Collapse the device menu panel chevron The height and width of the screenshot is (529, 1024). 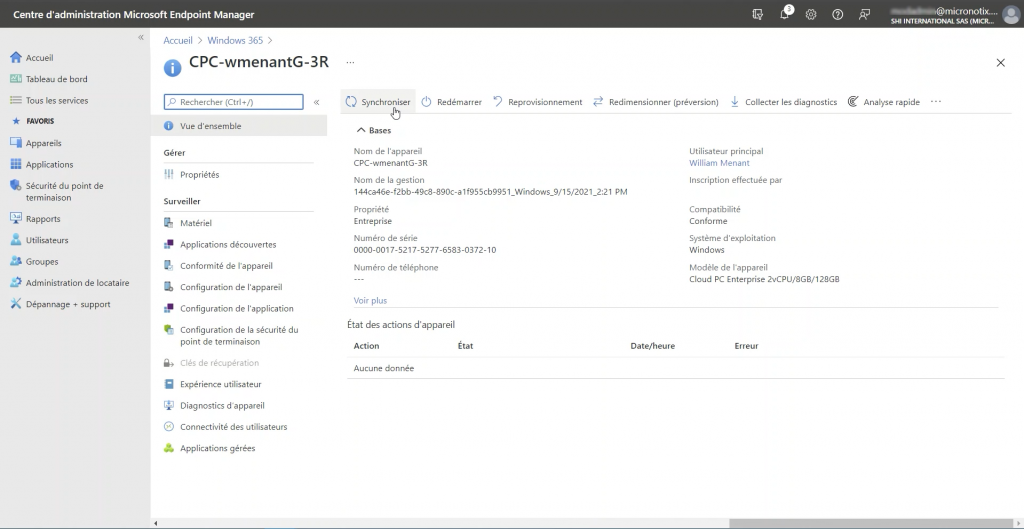316,102
